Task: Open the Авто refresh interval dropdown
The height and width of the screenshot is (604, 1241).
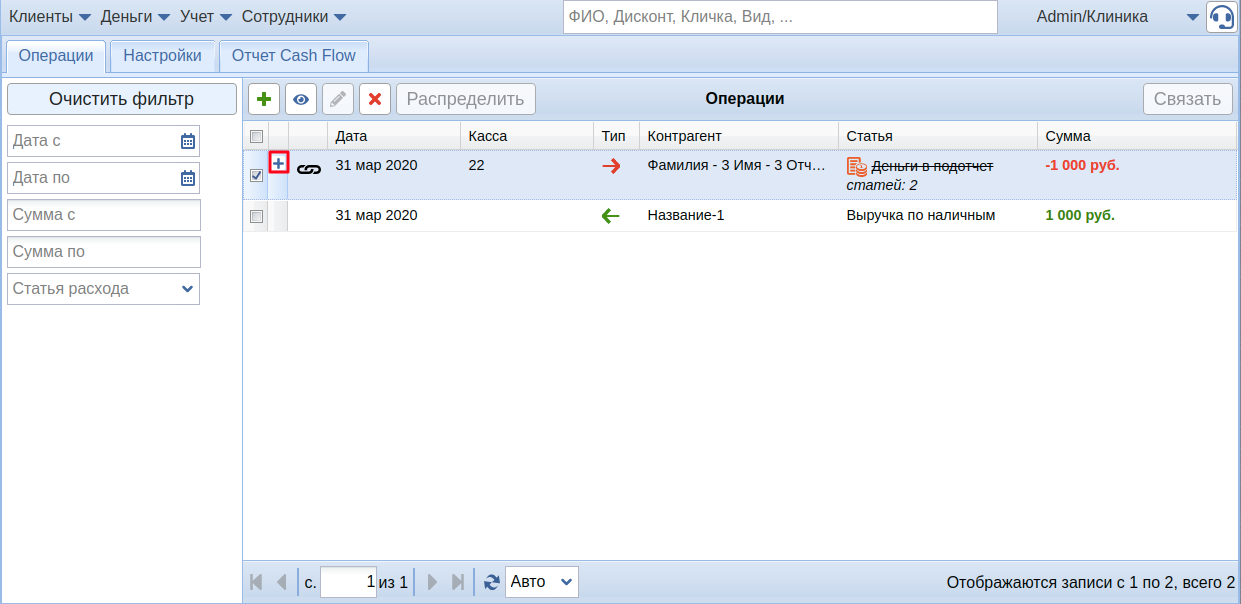Action: pos(542,582)
